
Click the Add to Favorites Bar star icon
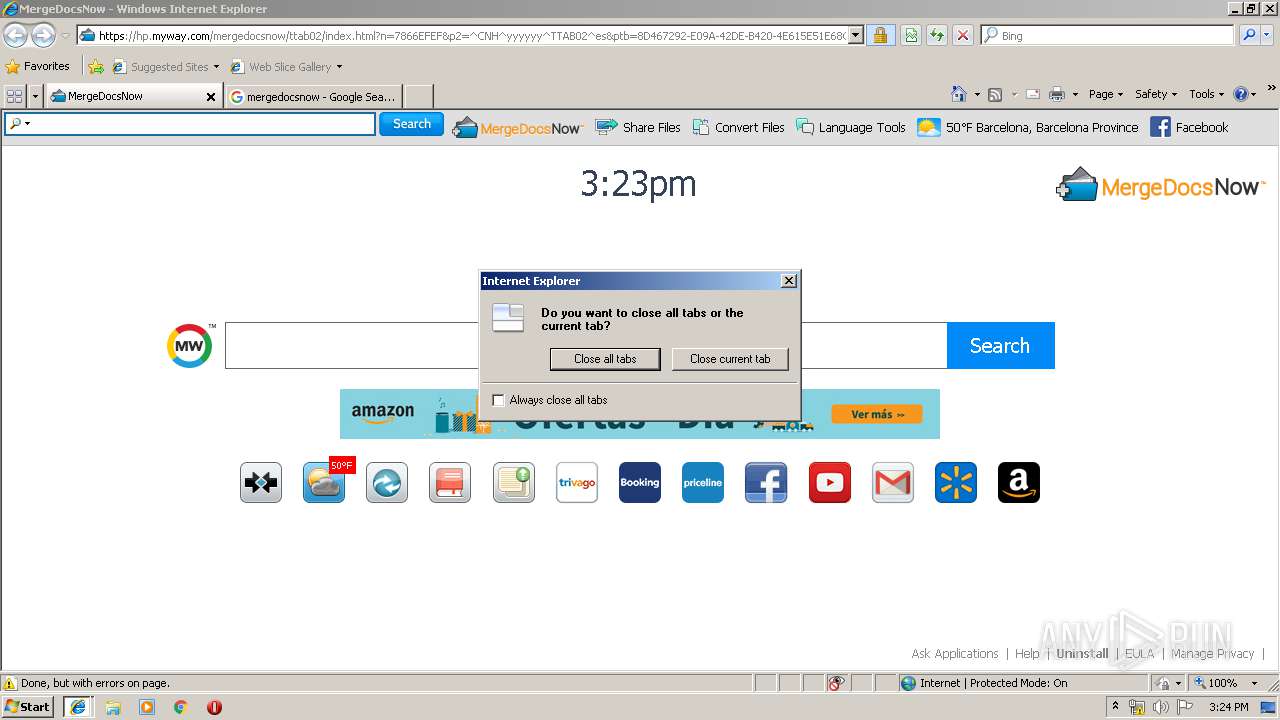click(x=96, y=67)
